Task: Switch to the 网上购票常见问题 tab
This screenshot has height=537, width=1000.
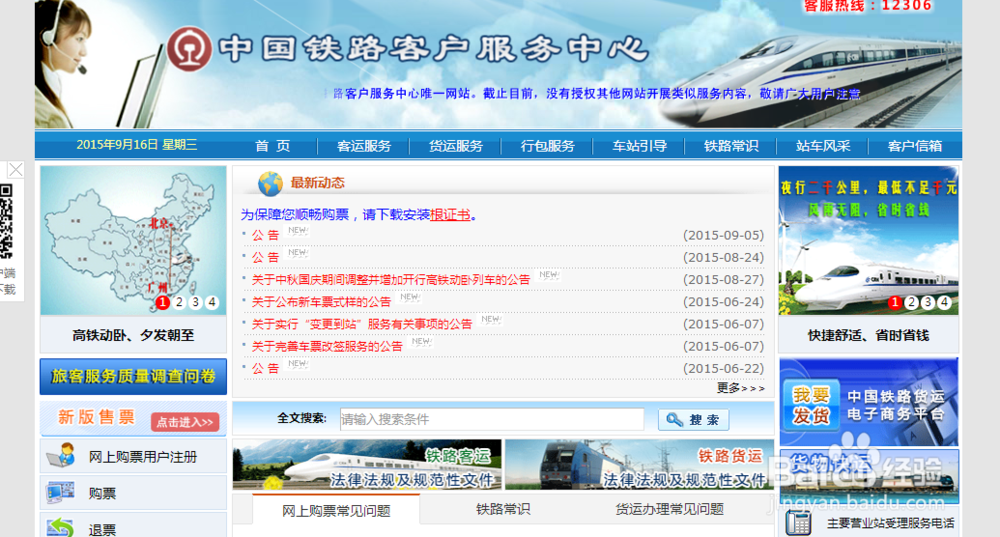Action: coord(336,510)
